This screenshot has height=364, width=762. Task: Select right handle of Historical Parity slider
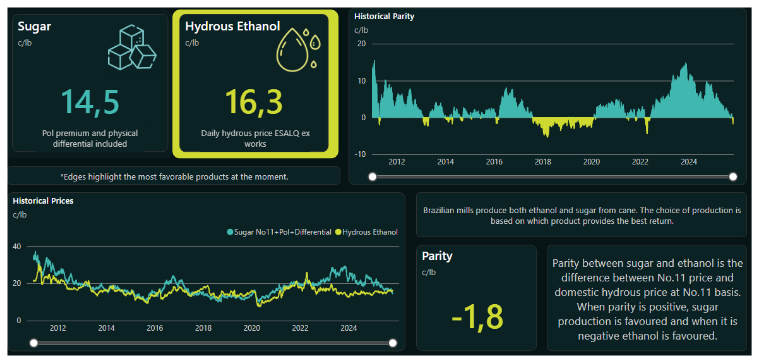click(x=733, y=176)
